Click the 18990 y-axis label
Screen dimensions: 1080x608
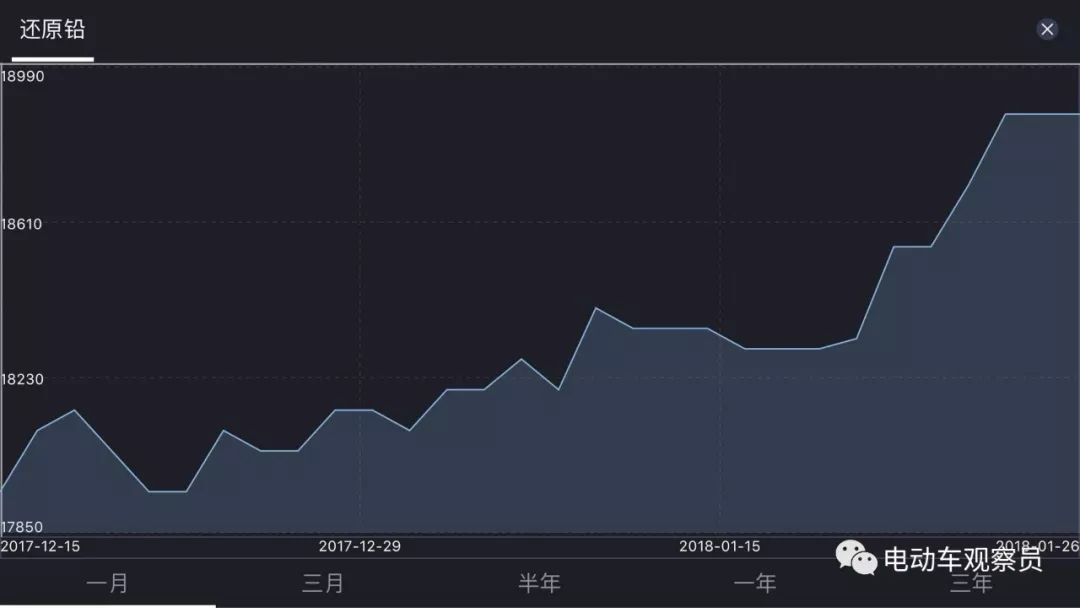pyautogui.click(x=22, y=76)
